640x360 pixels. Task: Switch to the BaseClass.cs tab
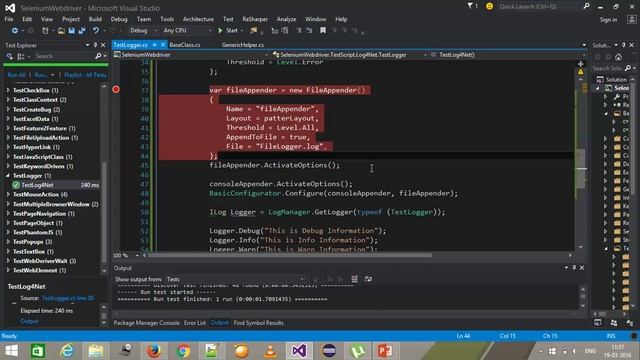point(185,45)
